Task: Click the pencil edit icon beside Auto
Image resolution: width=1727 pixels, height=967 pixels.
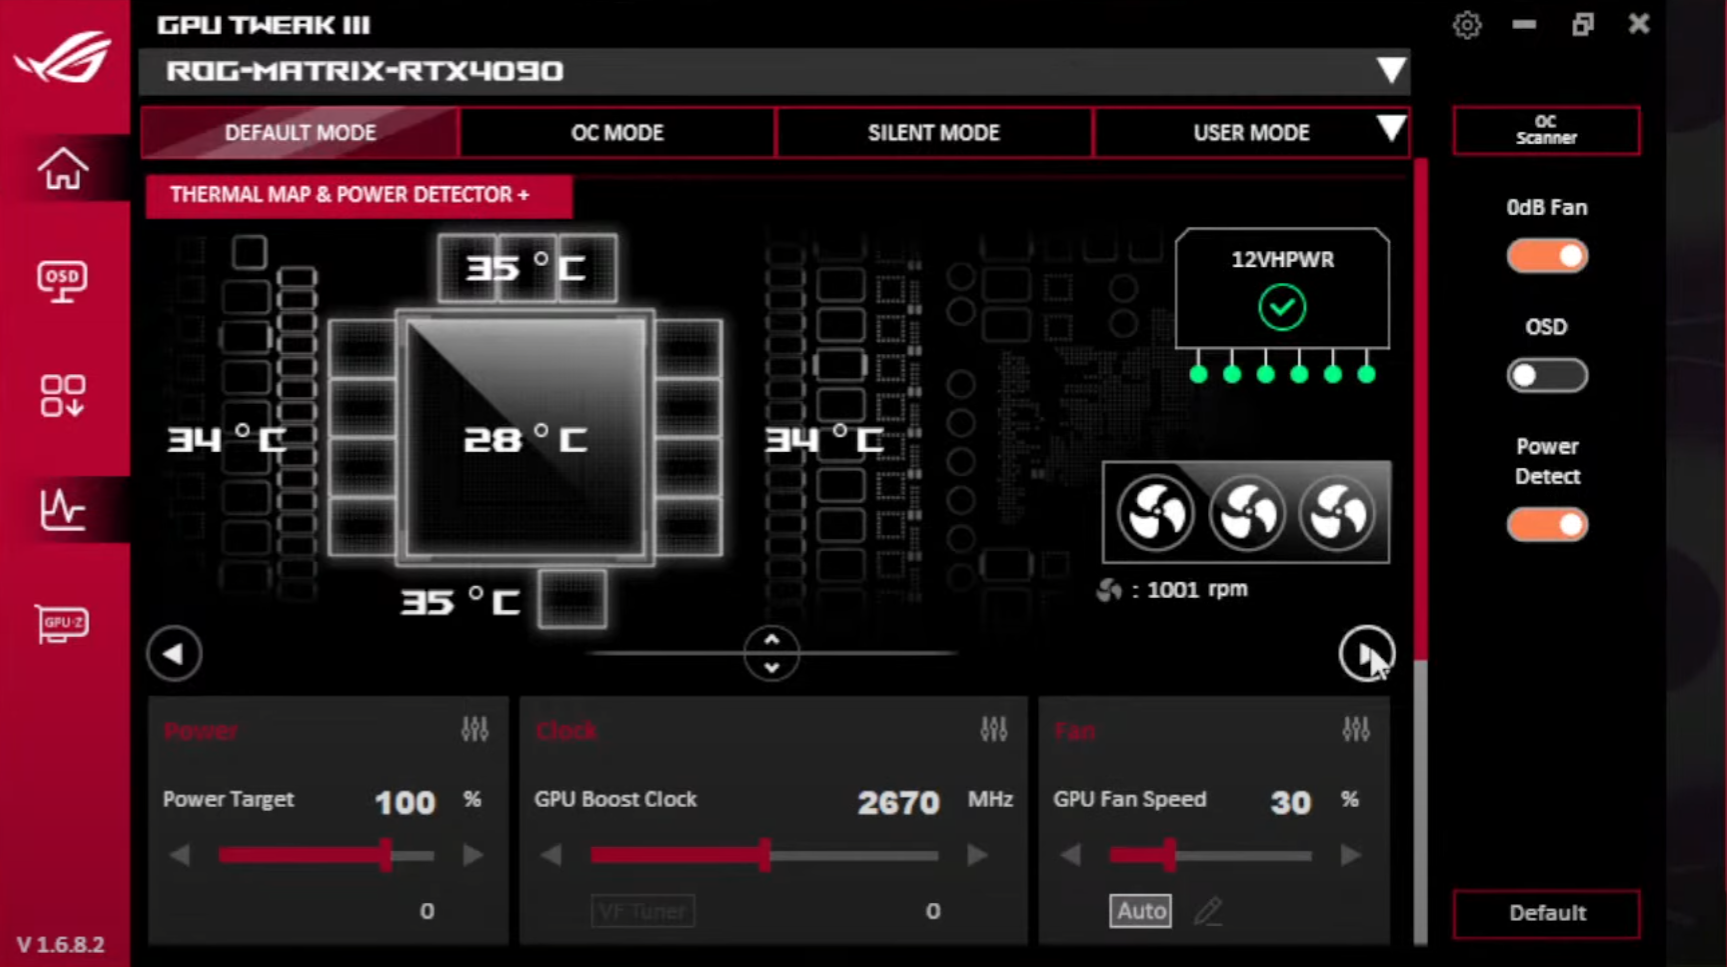Action: pyautogui.click(x=1208, y=910)
